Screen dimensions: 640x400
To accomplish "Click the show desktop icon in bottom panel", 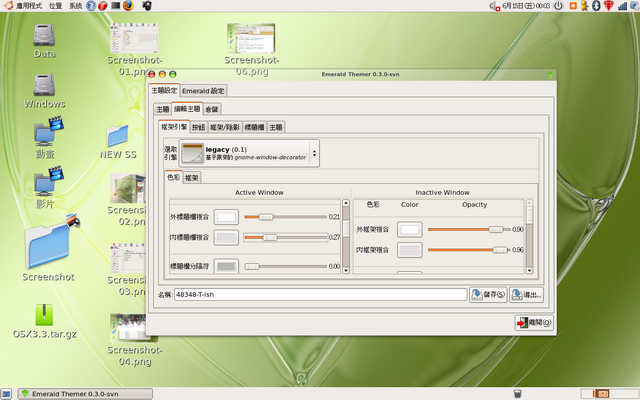I will click(7, 394).
